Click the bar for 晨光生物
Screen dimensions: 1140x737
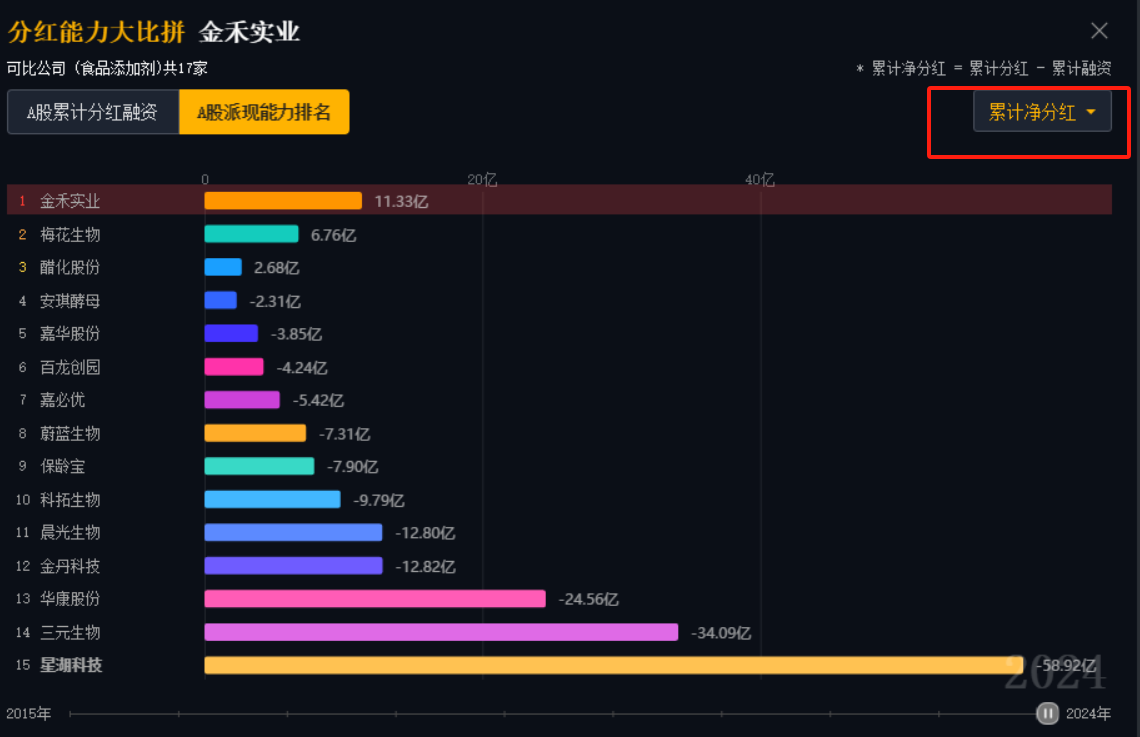click(293, 533)
